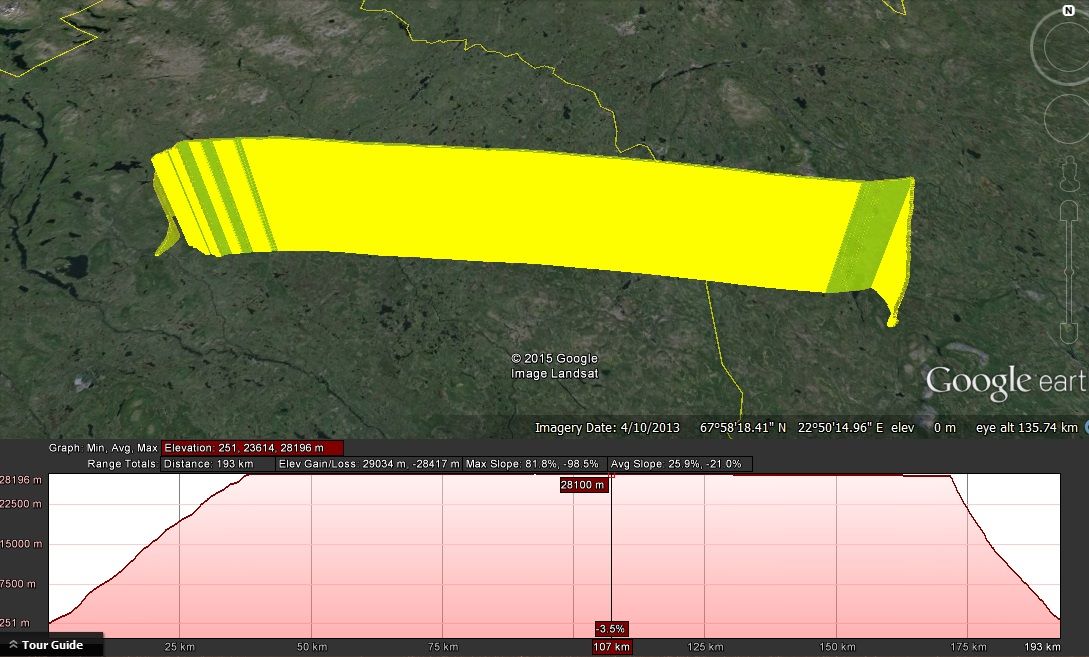Image resolution: width=1089 pixels, height=657 pixels.
Task: Click the Elev Gain/Loss statistic box
Action: tap(369, 464)
